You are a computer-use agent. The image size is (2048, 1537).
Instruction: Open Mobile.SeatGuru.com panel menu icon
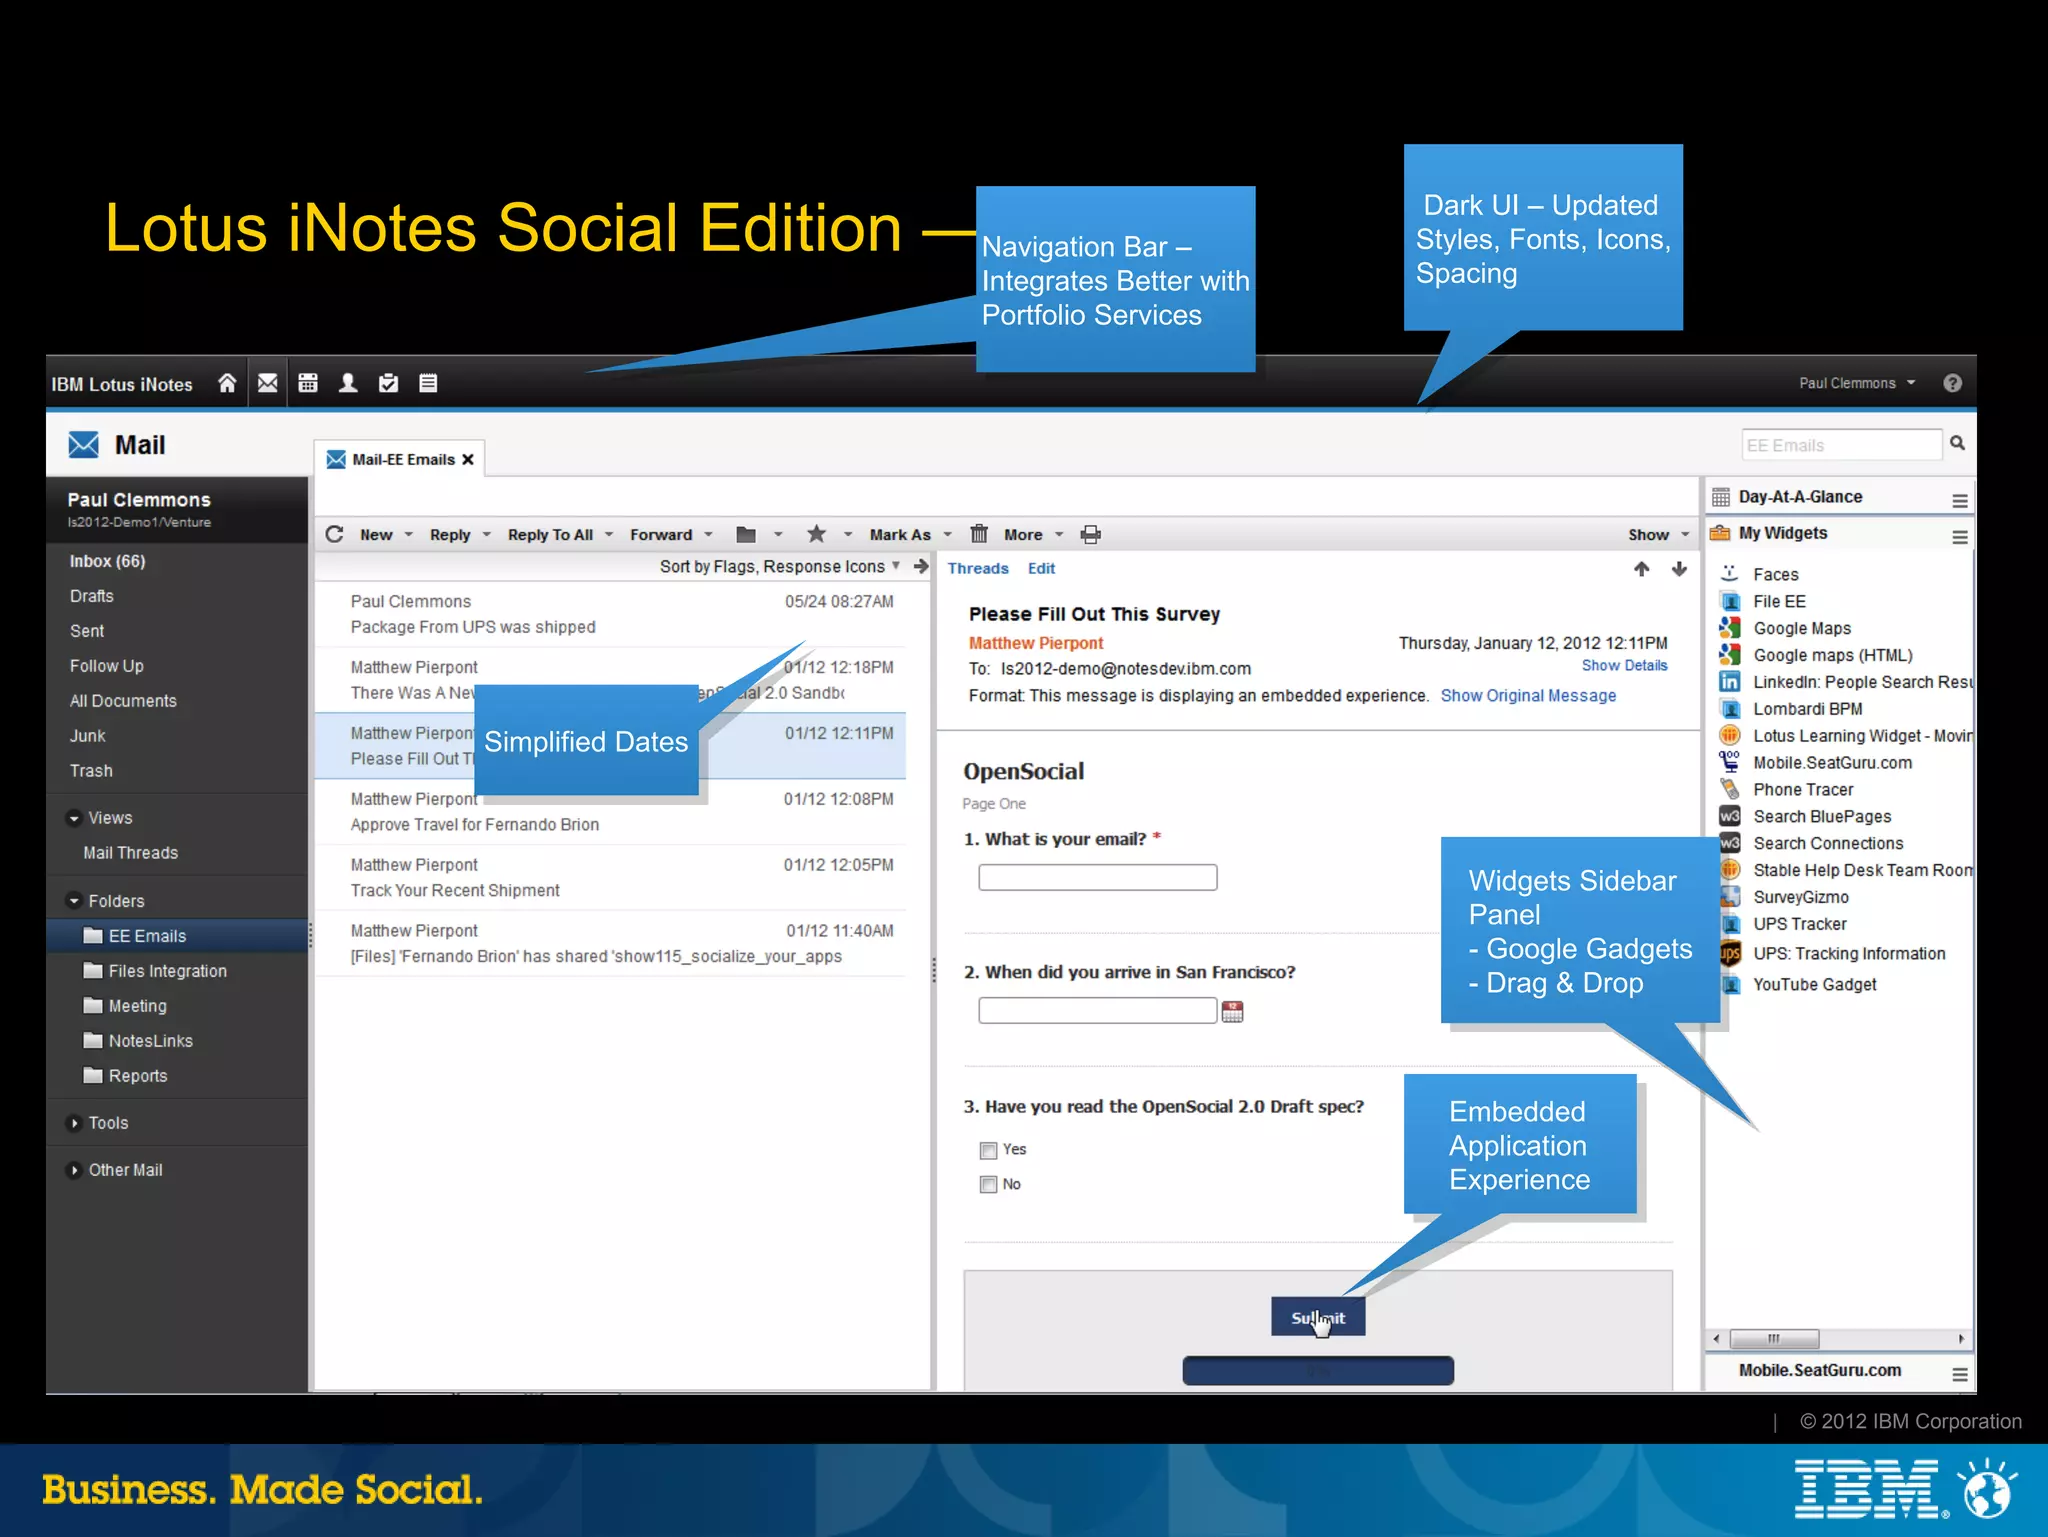coord(1960,1375)
